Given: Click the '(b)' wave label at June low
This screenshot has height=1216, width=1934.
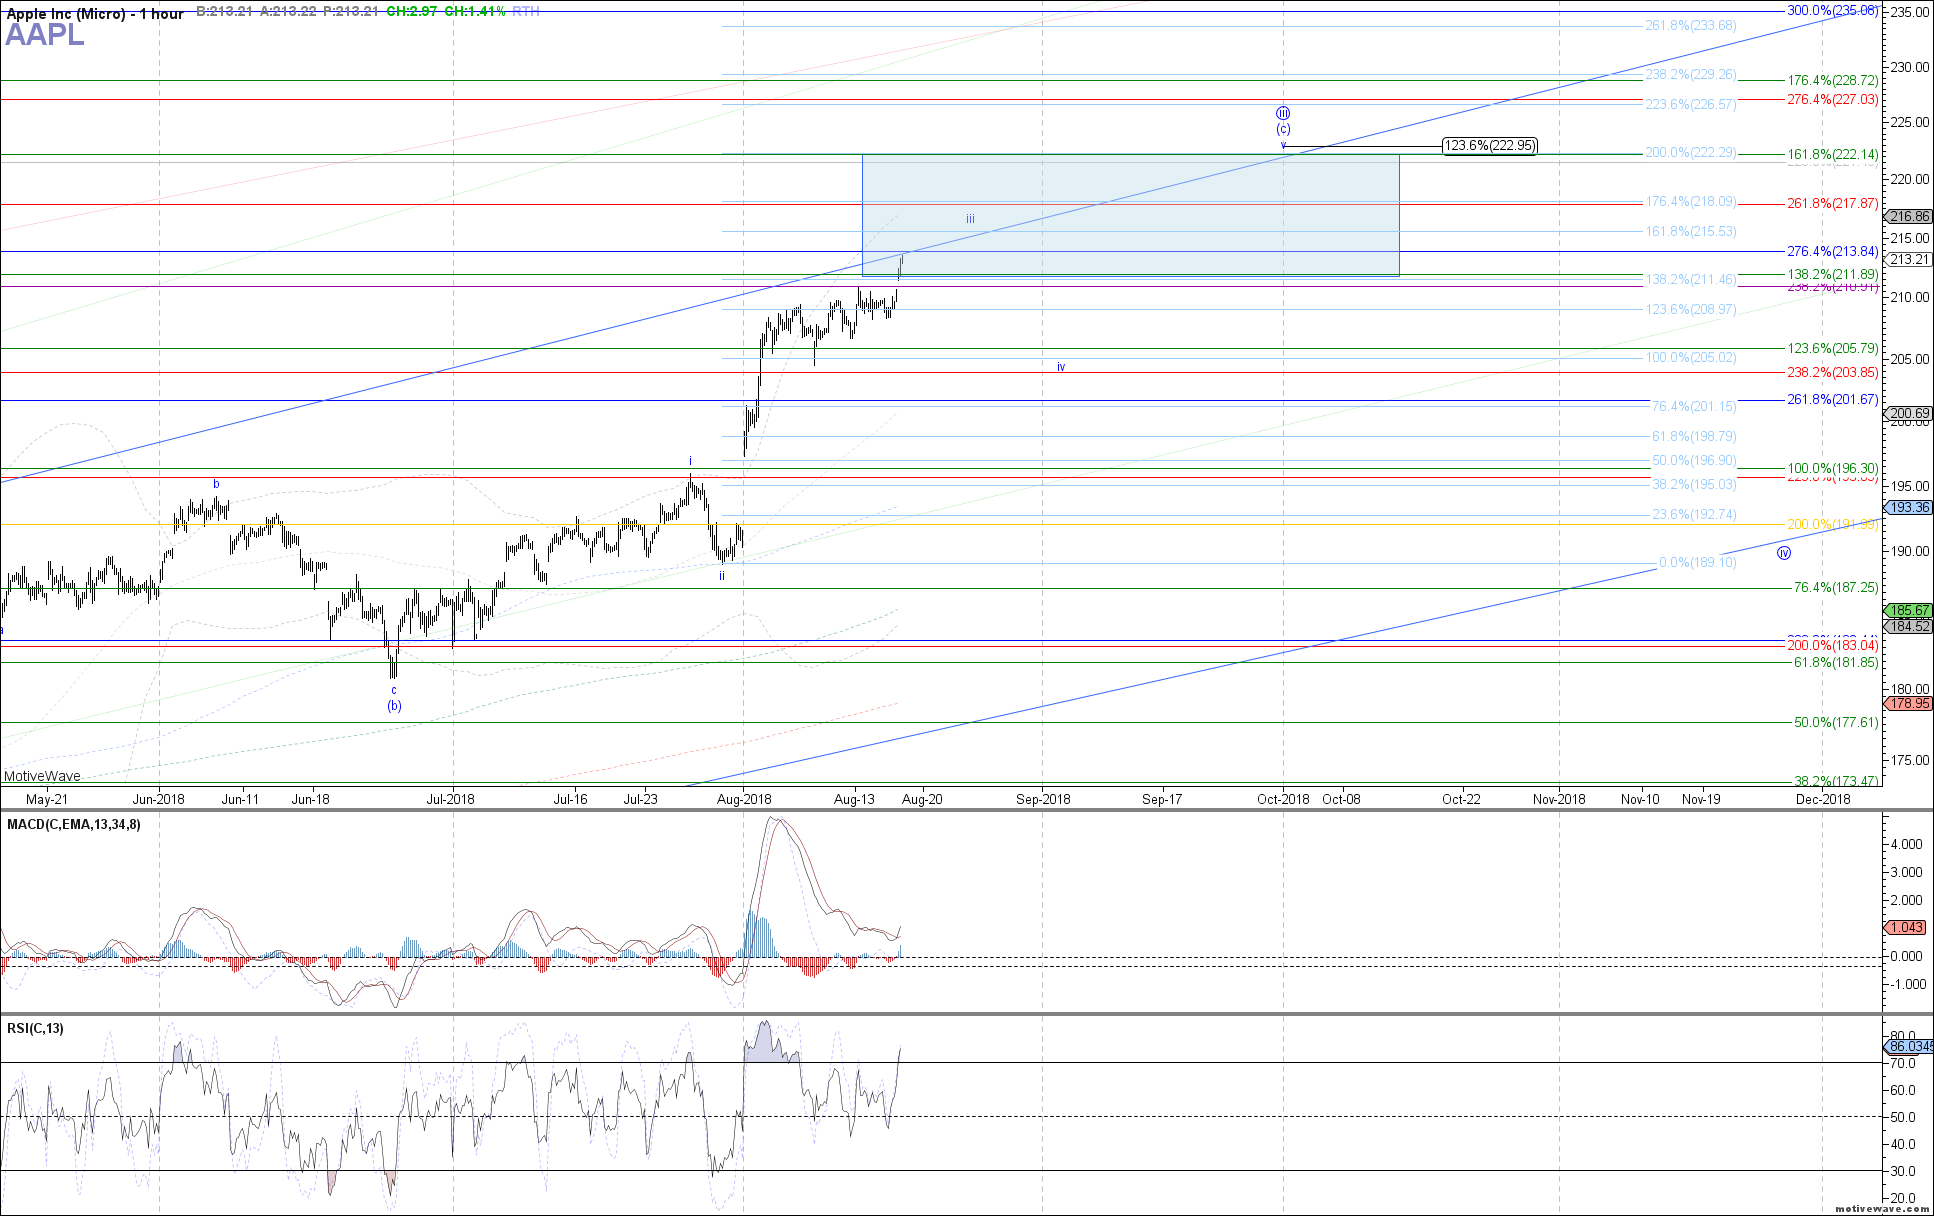Looking at the screenshot, I should 394,706.
